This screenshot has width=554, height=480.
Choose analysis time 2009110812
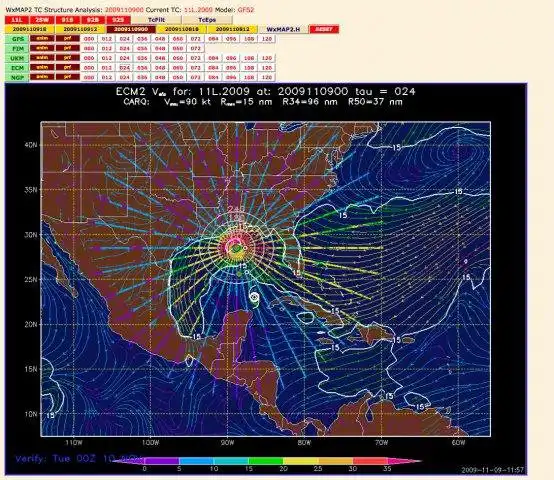(x=233, y=29)
